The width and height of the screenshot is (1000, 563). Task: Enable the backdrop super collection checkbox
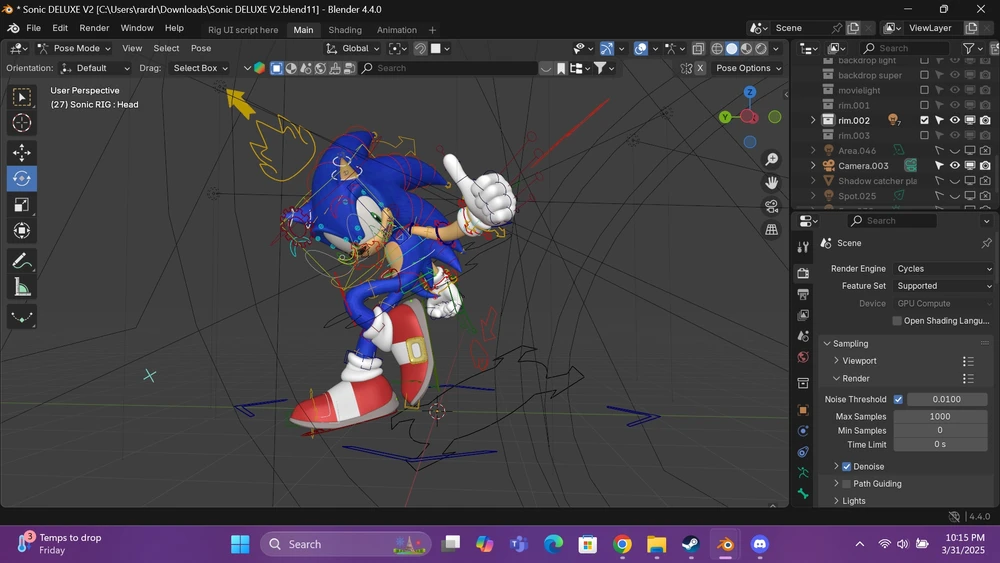[x=924, y=75]
